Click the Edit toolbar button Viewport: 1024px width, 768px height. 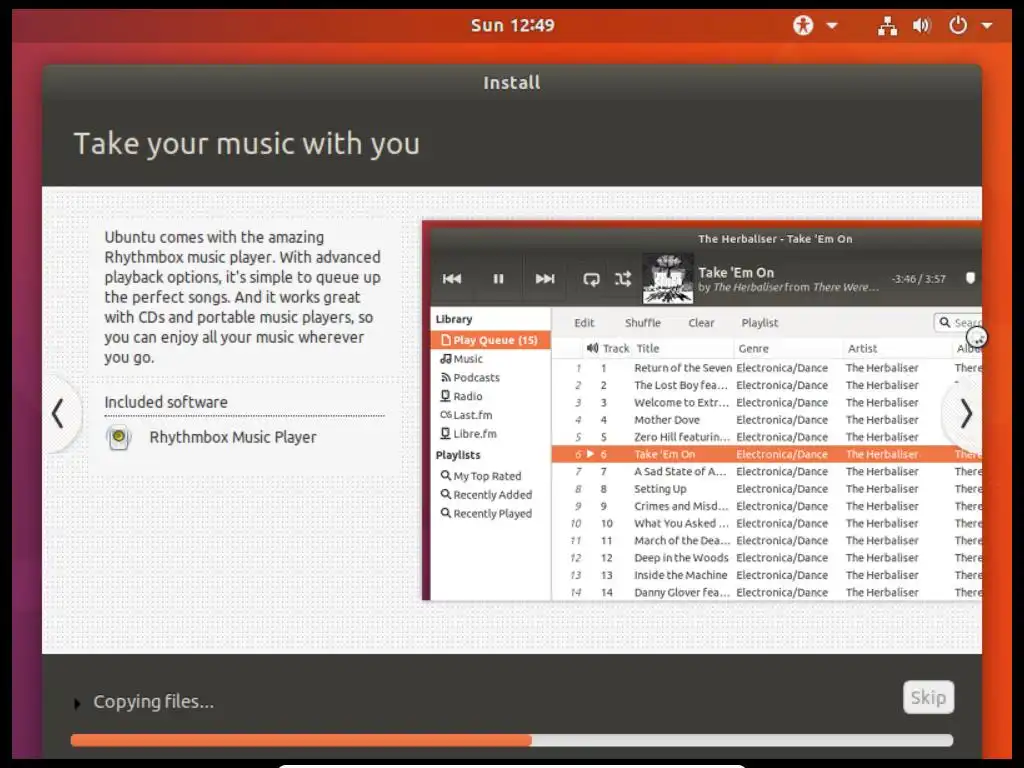pos(584,323)
